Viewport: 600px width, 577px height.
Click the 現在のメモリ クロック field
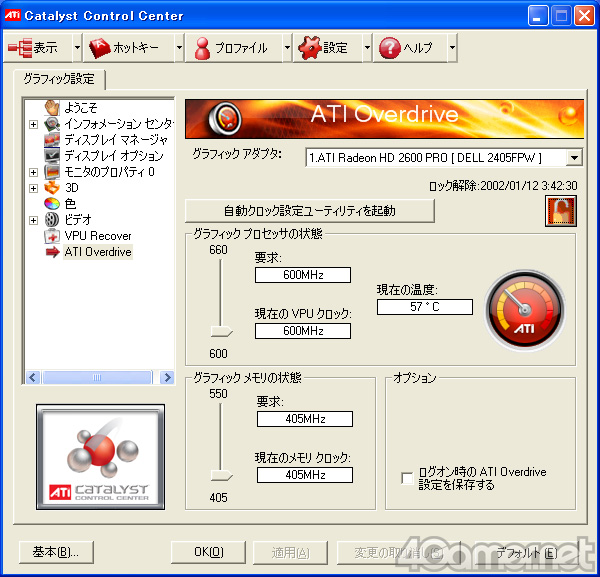[305, 475]
